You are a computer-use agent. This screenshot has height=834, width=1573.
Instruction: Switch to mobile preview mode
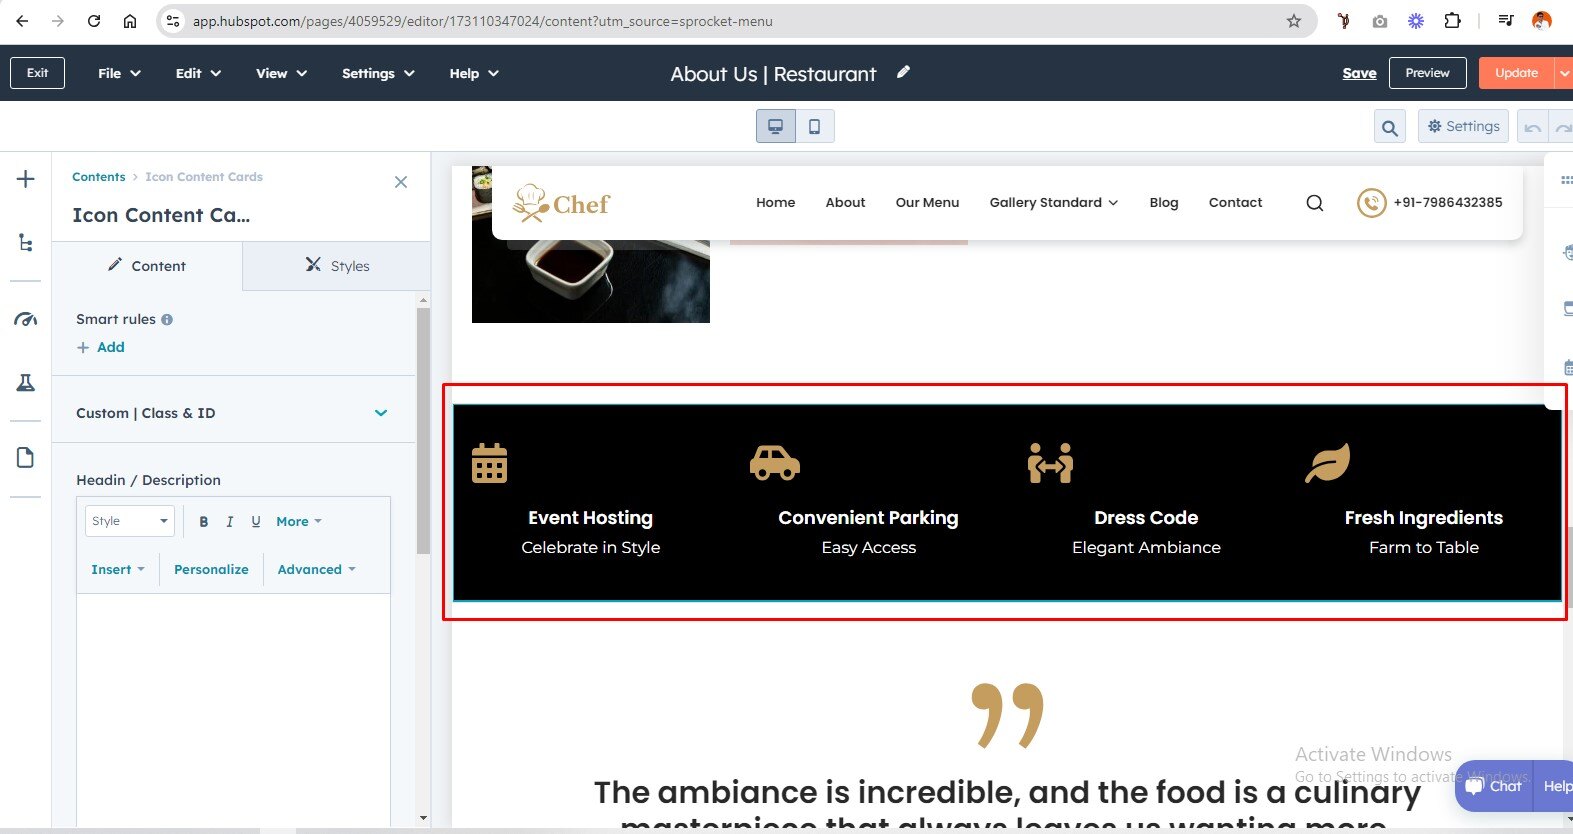coord(814,126)
